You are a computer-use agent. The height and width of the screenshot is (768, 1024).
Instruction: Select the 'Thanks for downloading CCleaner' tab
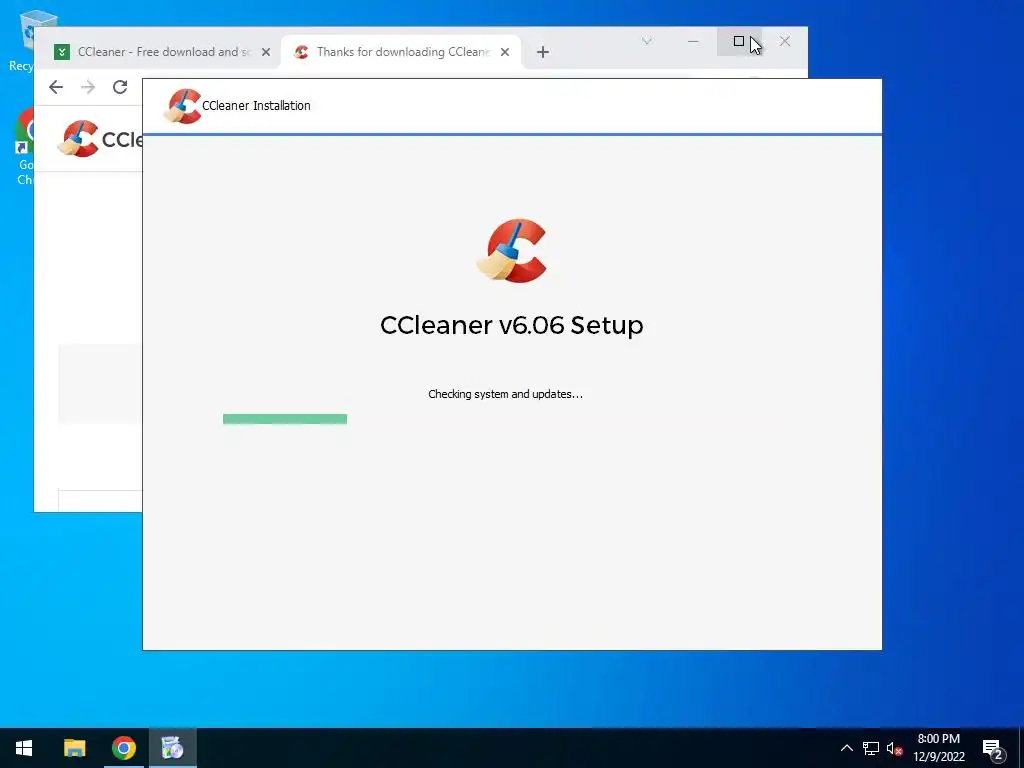coord(401,52)
